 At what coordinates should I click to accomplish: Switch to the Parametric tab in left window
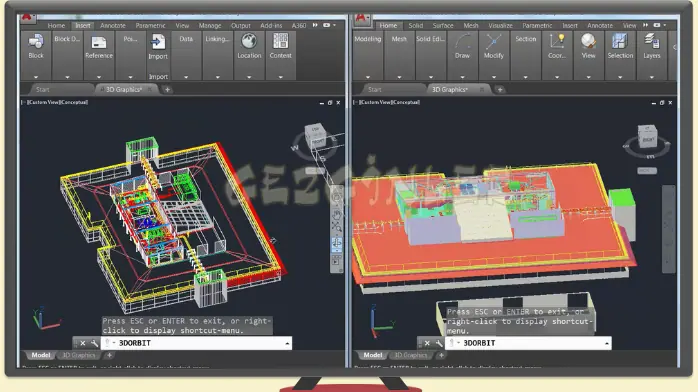pyautogui.click(x=150, y=25)
